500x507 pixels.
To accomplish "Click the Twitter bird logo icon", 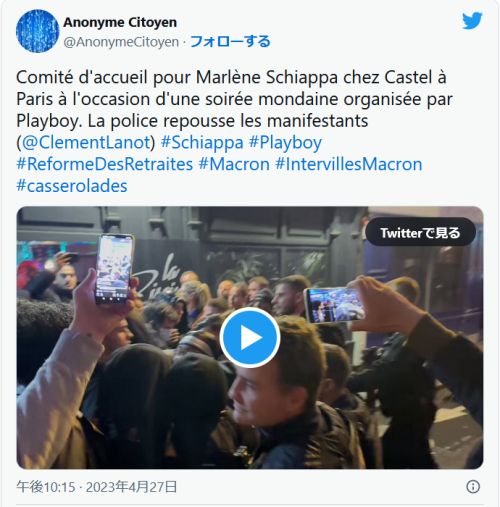I will coord(472,21).
